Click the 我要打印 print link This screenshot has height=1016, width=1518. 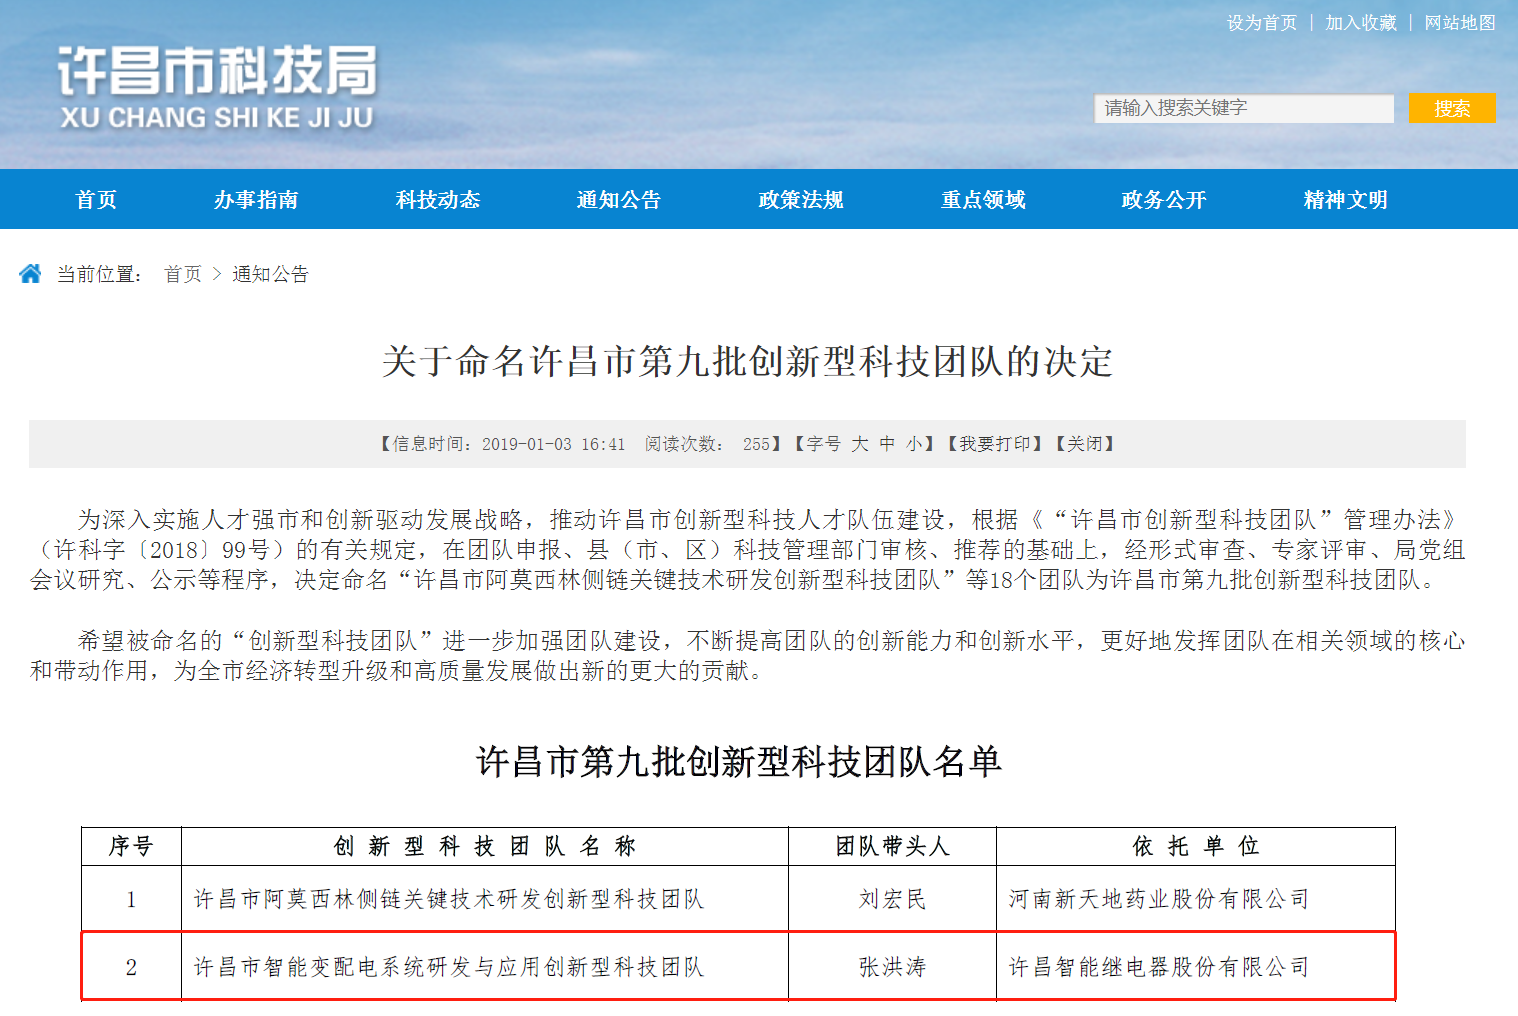coord(995,444)
